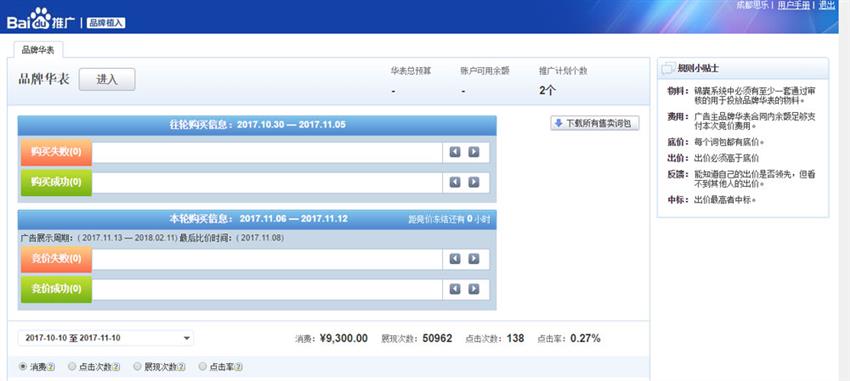Click the 推广计划个数 2个 value
This screenshot has width=850, height=381.
(x=547, y=91)
